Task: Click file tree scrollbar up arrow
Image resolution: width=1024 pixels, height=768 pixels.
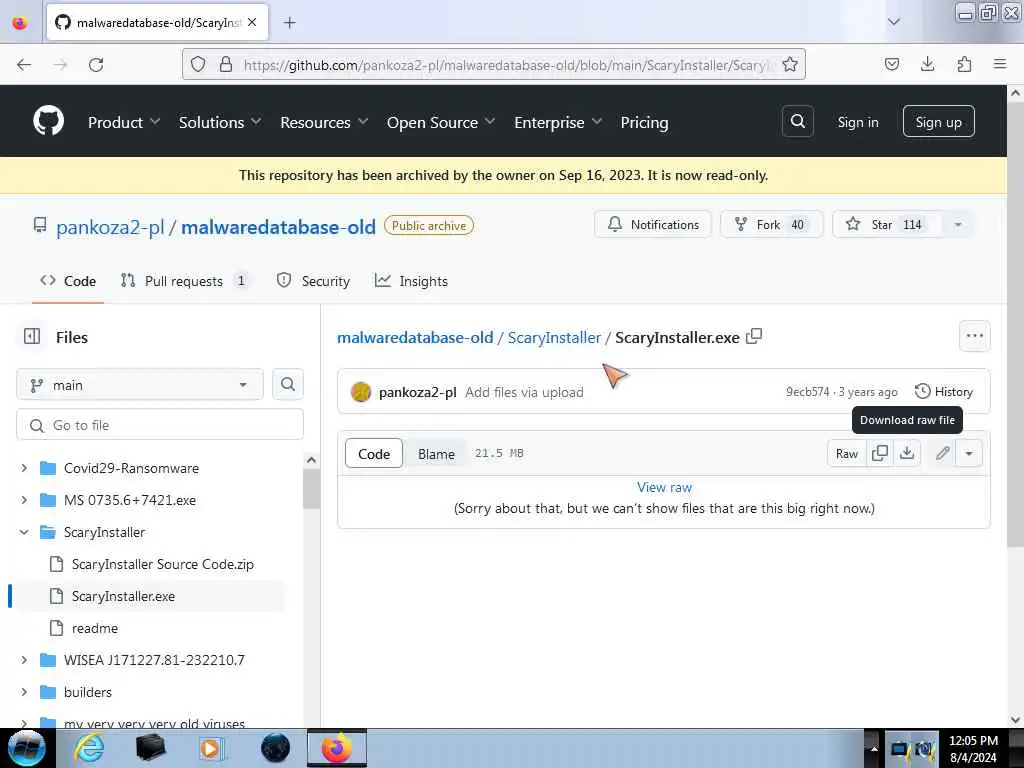Action: [312, 460]
